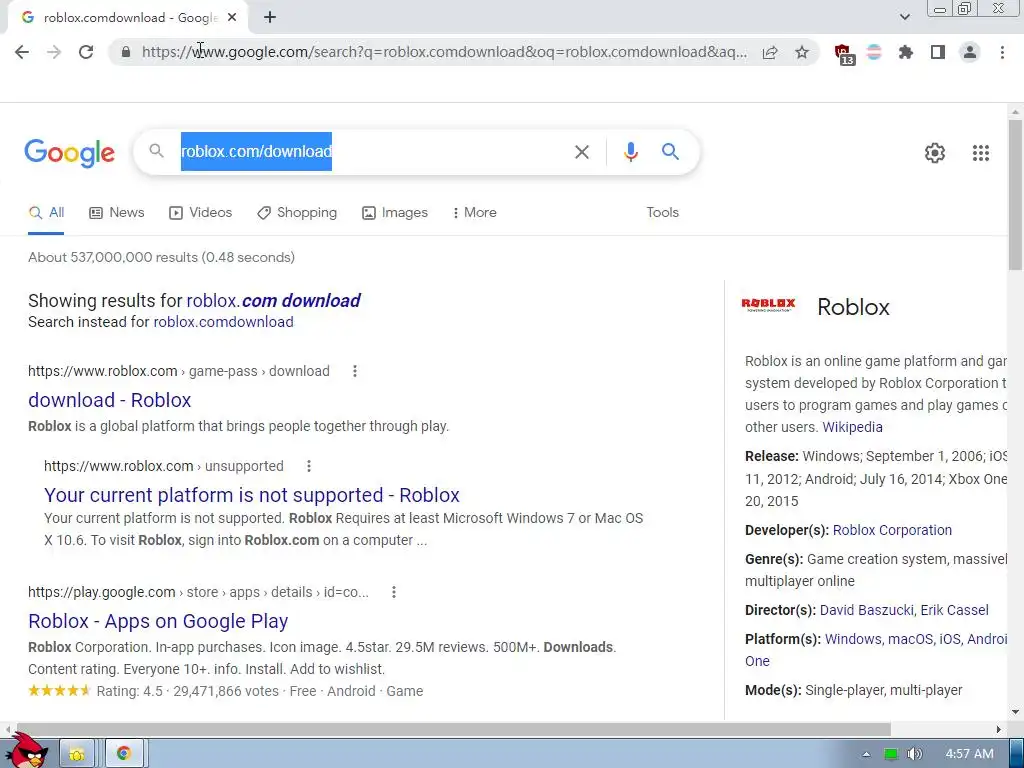Show hidden tray icons arrow
This screenshot has height=768, width=1024.
click(x=867, y=754)
